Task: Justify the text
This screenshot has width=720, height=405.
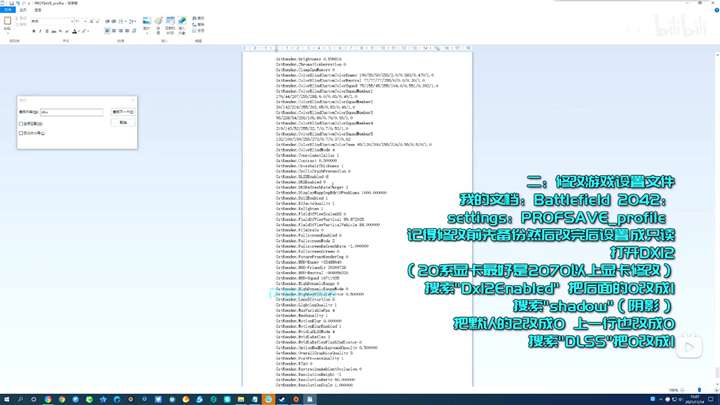Action: click(127, 31)
